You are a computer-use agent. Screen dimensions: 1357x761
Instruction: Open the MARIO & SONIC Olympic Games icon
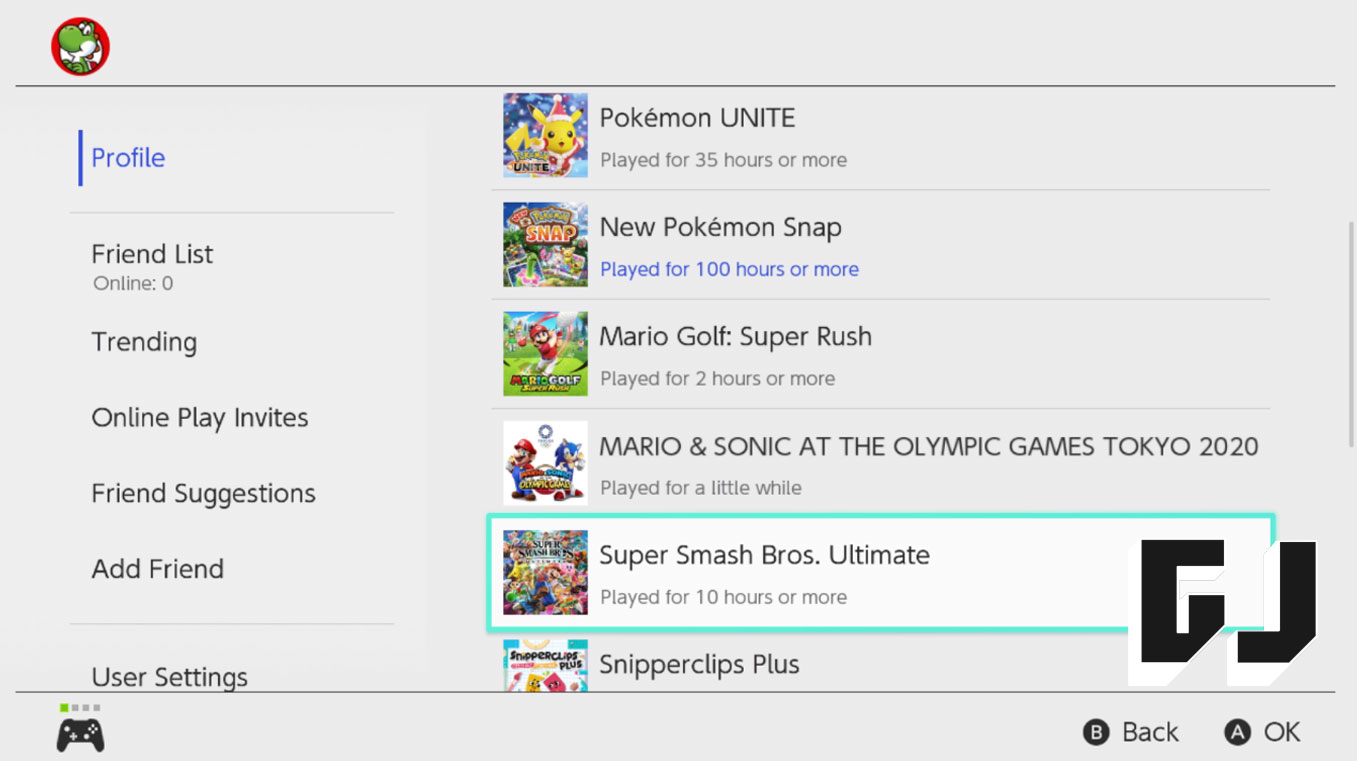pos(545,463)
